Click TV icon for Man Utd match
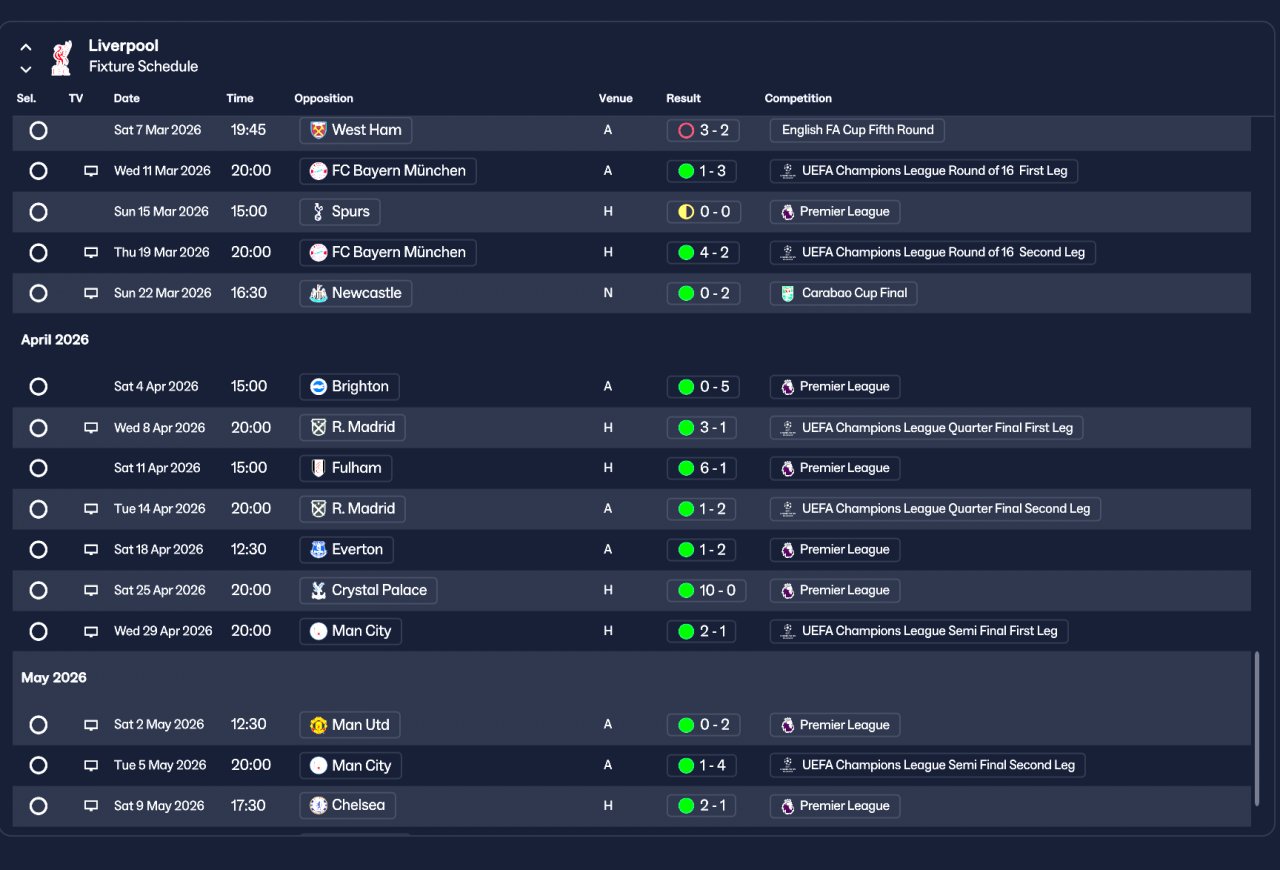The height and width of the screenshot is (870, 1280). 91,725
